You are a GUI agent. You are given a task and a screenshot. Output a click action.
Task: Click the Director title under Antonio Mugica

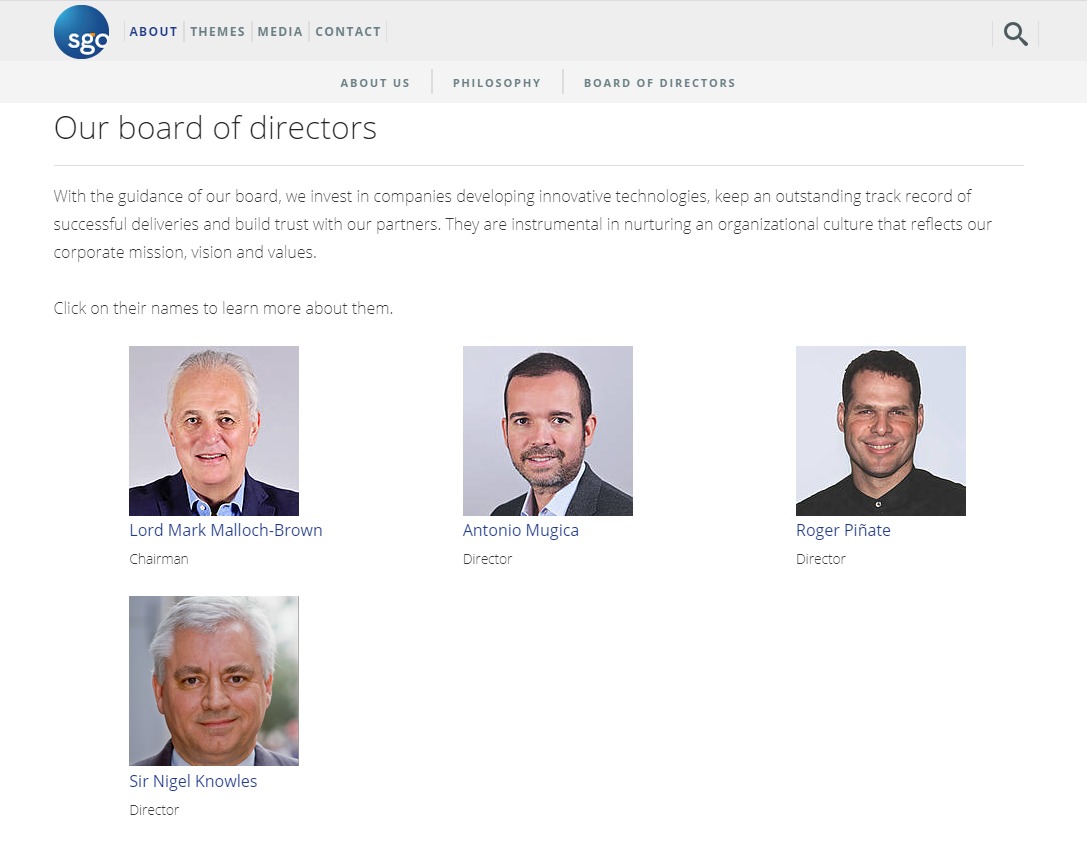click(487, 559)
